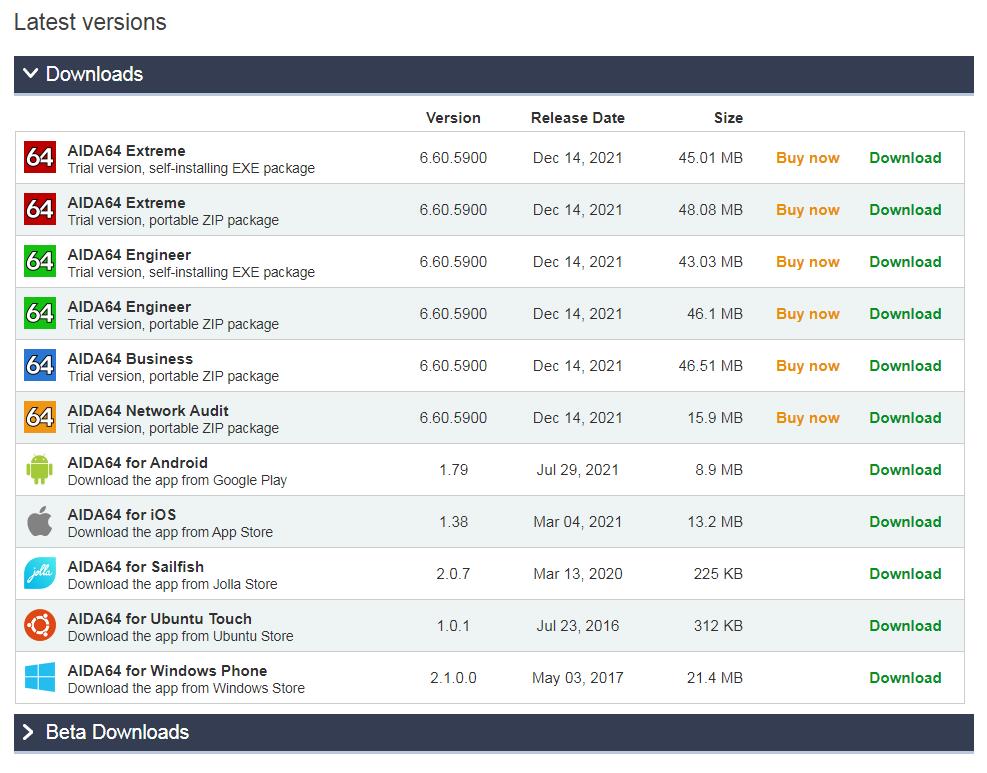The width and height of the screenshot is (987, 773).
Task: Download AIDA64 Engineer self-installing EXE package
Action: coord(905,262)
